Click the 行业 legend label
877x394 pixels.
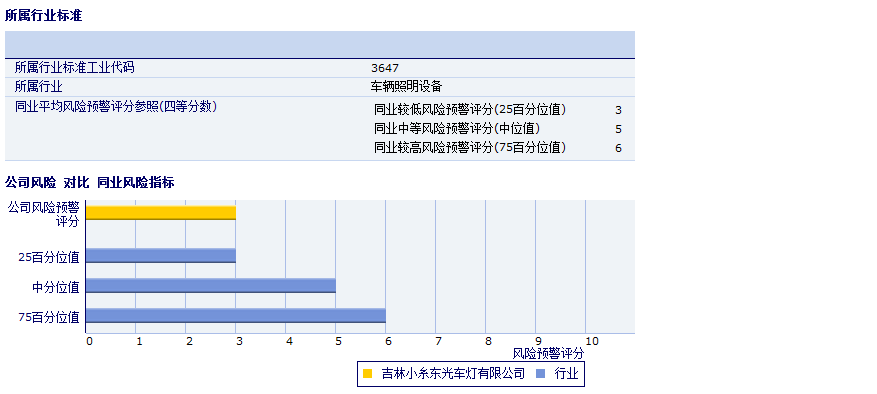coord(566,373)
